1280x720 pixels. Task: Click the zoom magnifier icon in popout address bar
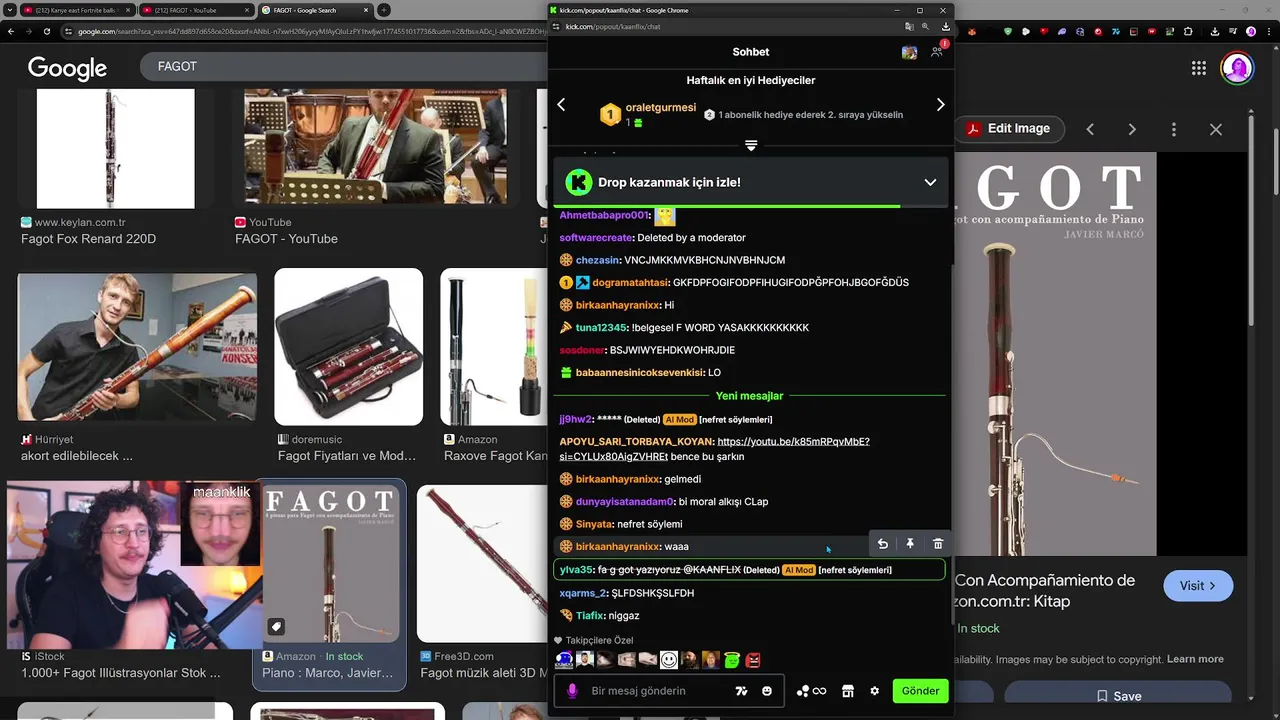[926, 27]
